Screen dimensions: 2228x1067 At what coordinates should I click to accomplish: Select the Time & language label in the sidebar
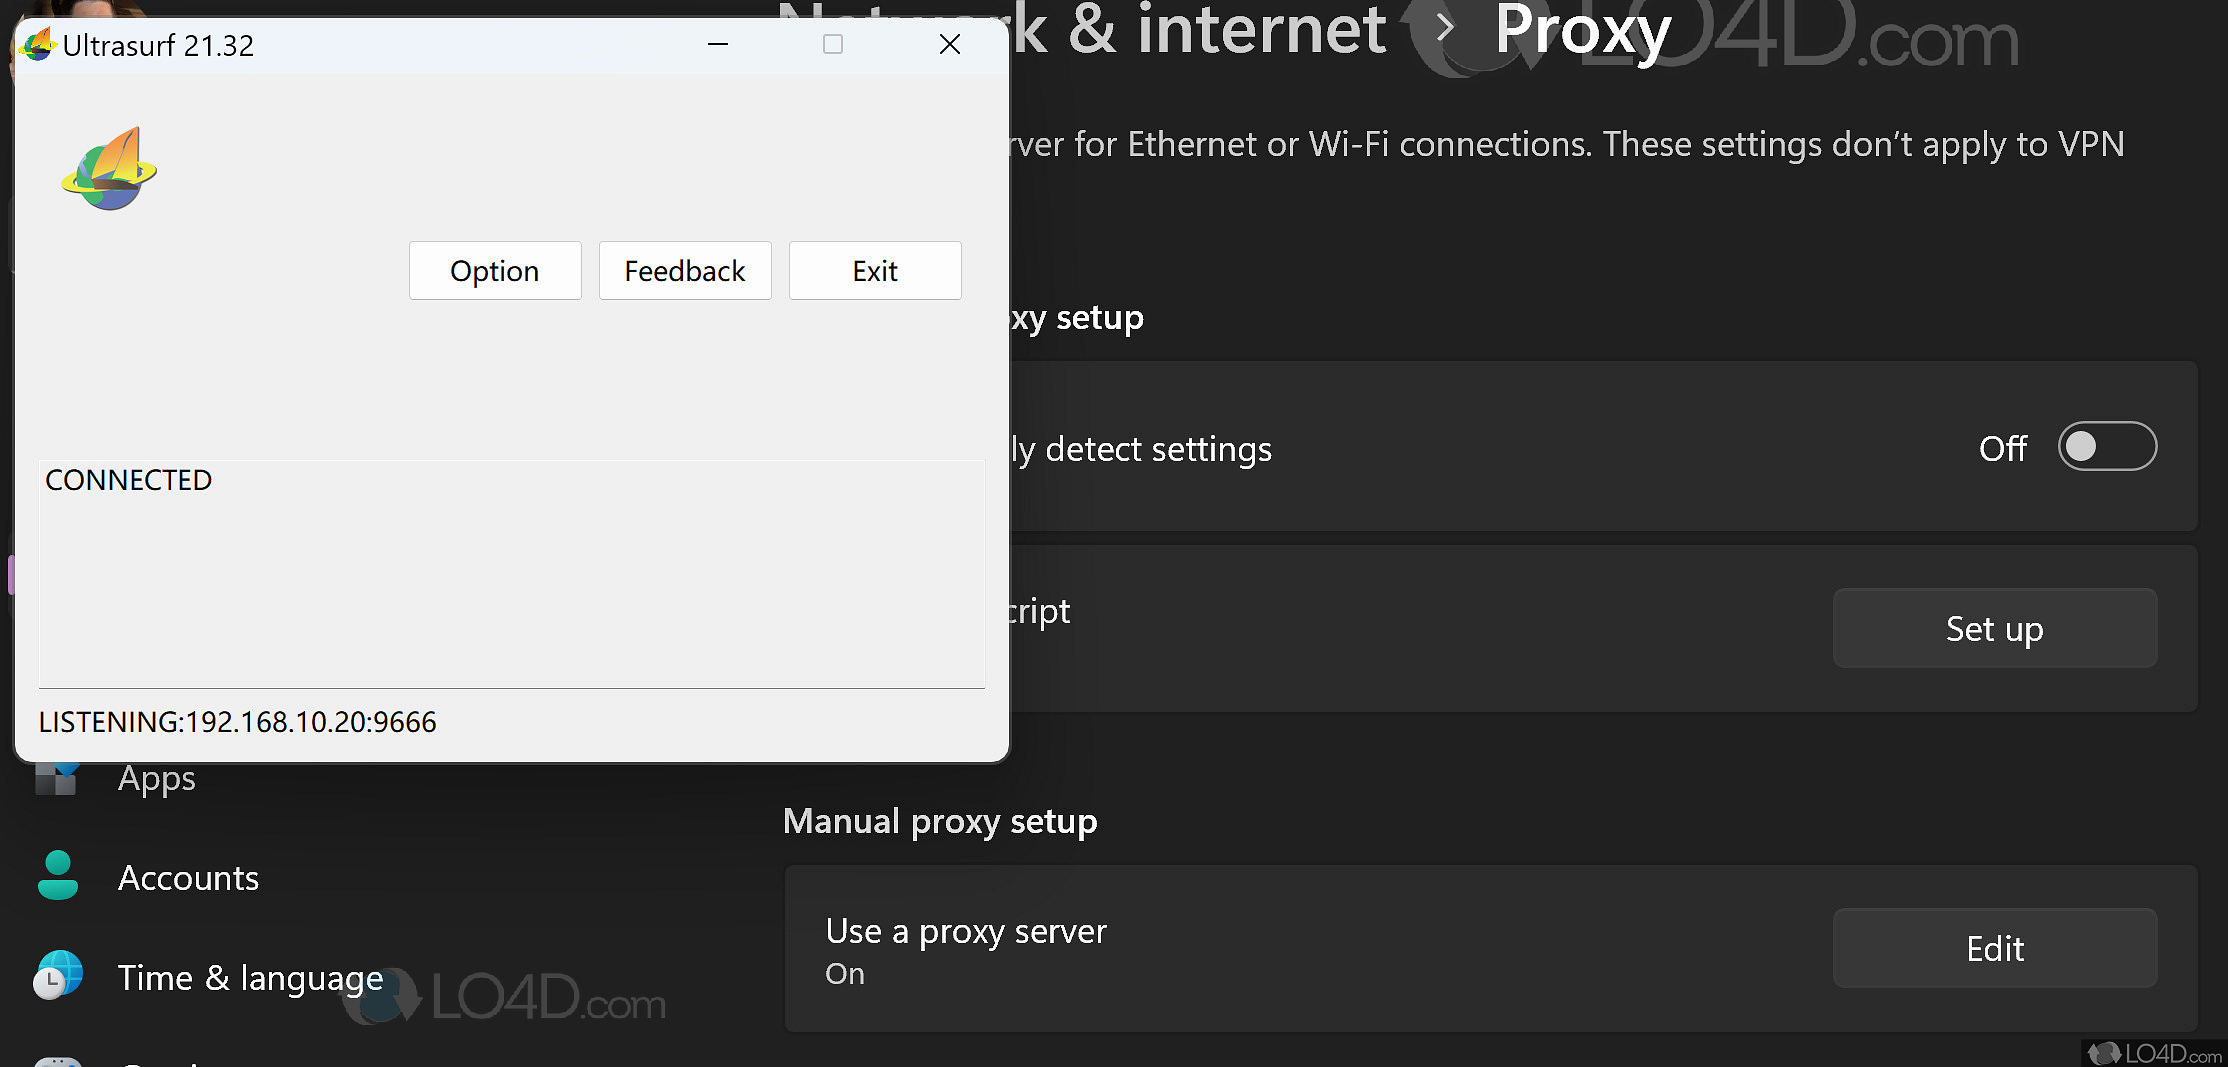(250, 978)
